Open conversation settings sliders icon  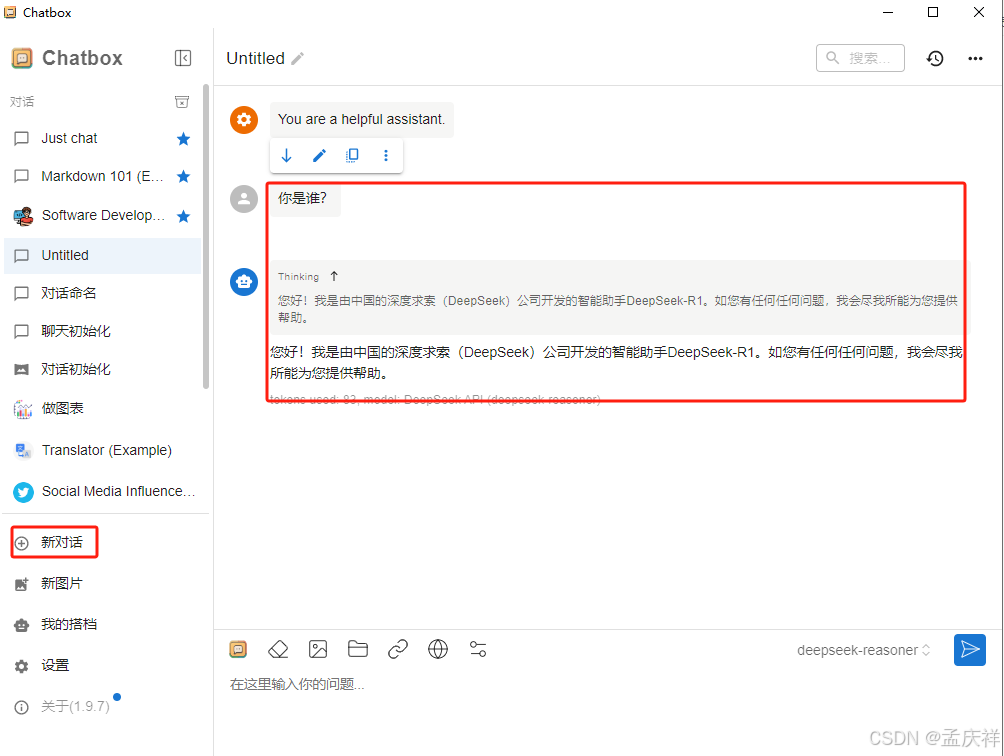pyautogui.click(x=478, y=649)
